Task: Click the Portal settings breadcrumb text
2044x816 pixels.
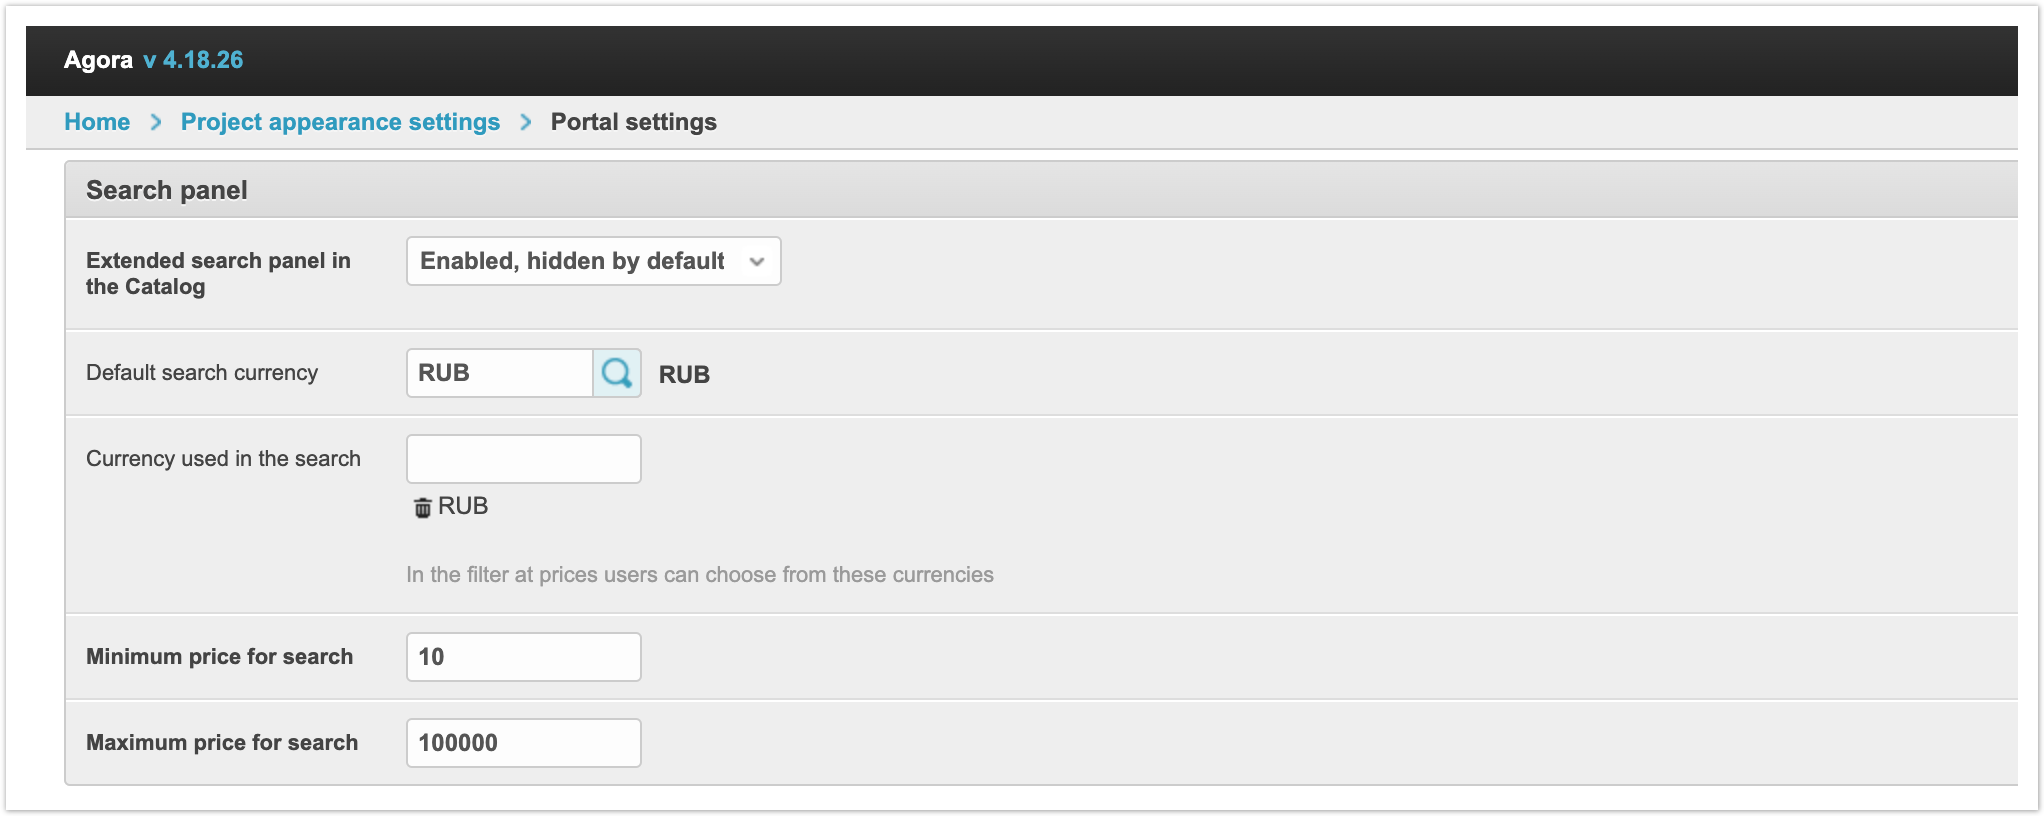Action: tap(633, 122)
